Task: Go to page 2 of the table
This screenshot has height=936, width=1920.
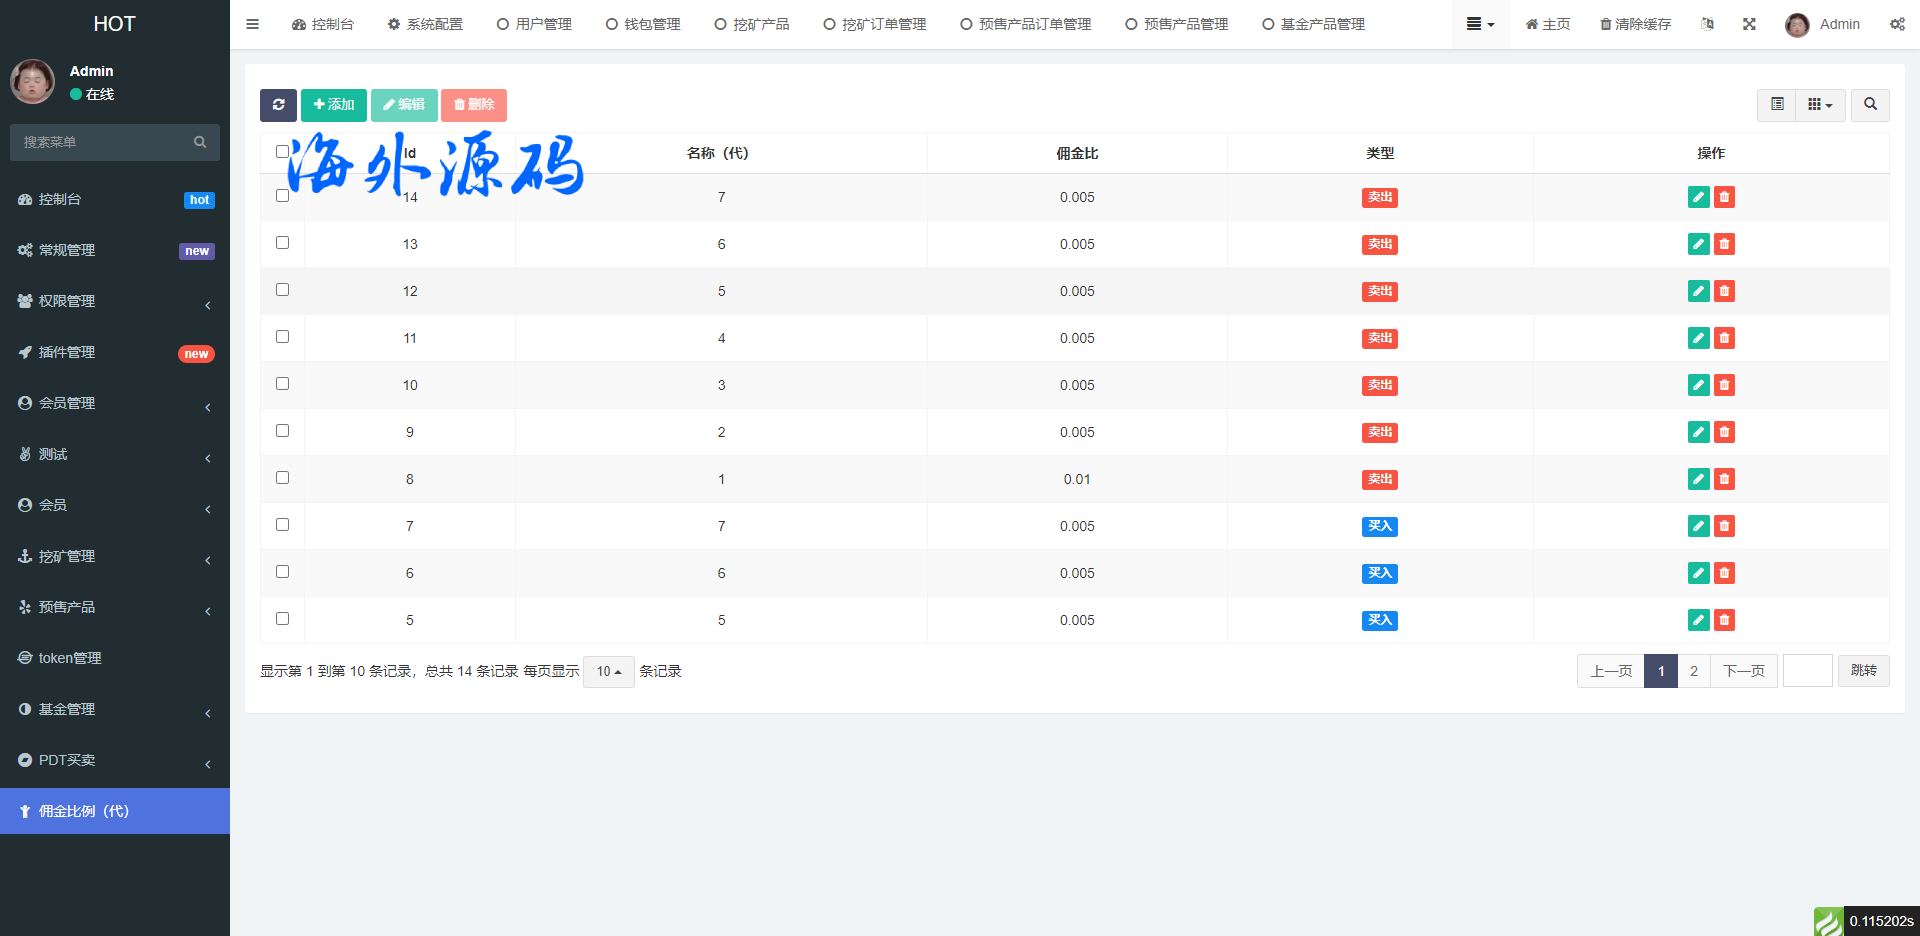Action: point(1693,671)
